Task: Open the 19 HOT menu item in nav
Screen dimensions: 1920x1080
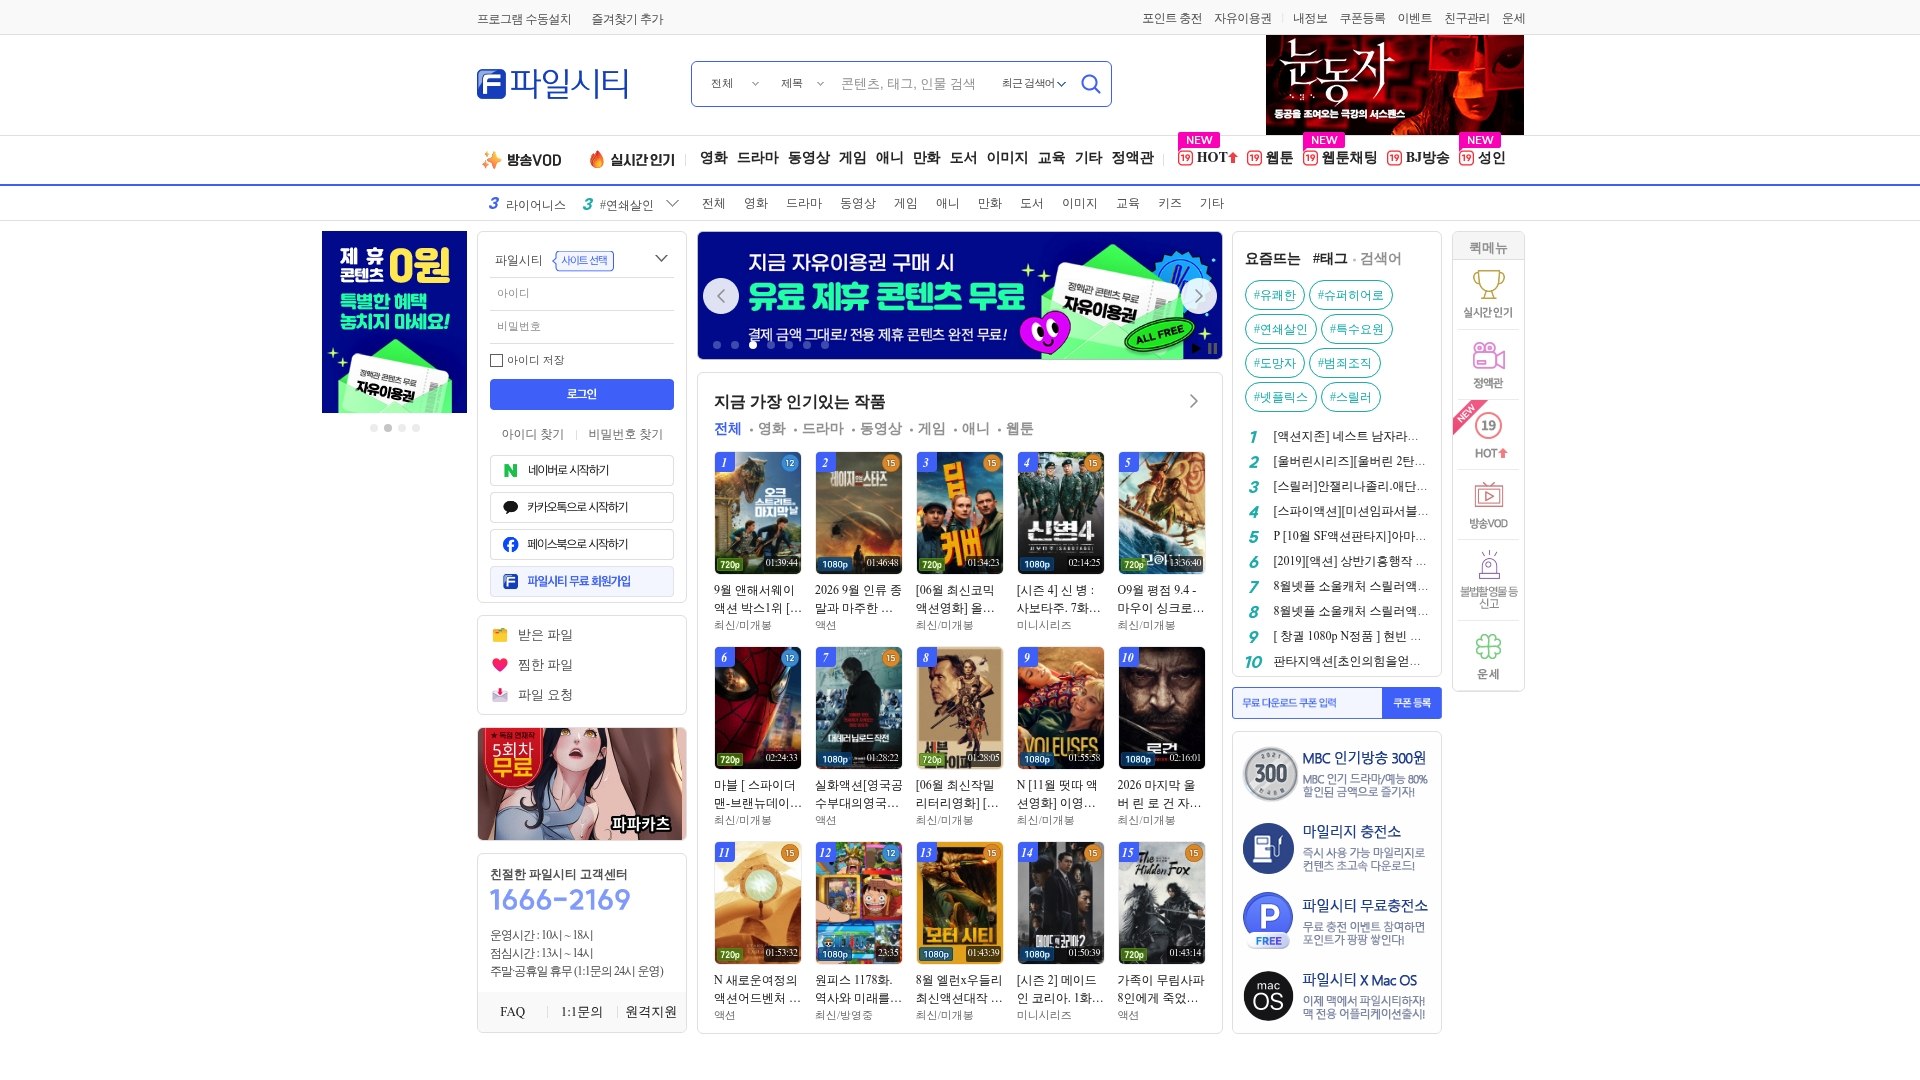Action: pyautogui.click(x=1208, y=158)
